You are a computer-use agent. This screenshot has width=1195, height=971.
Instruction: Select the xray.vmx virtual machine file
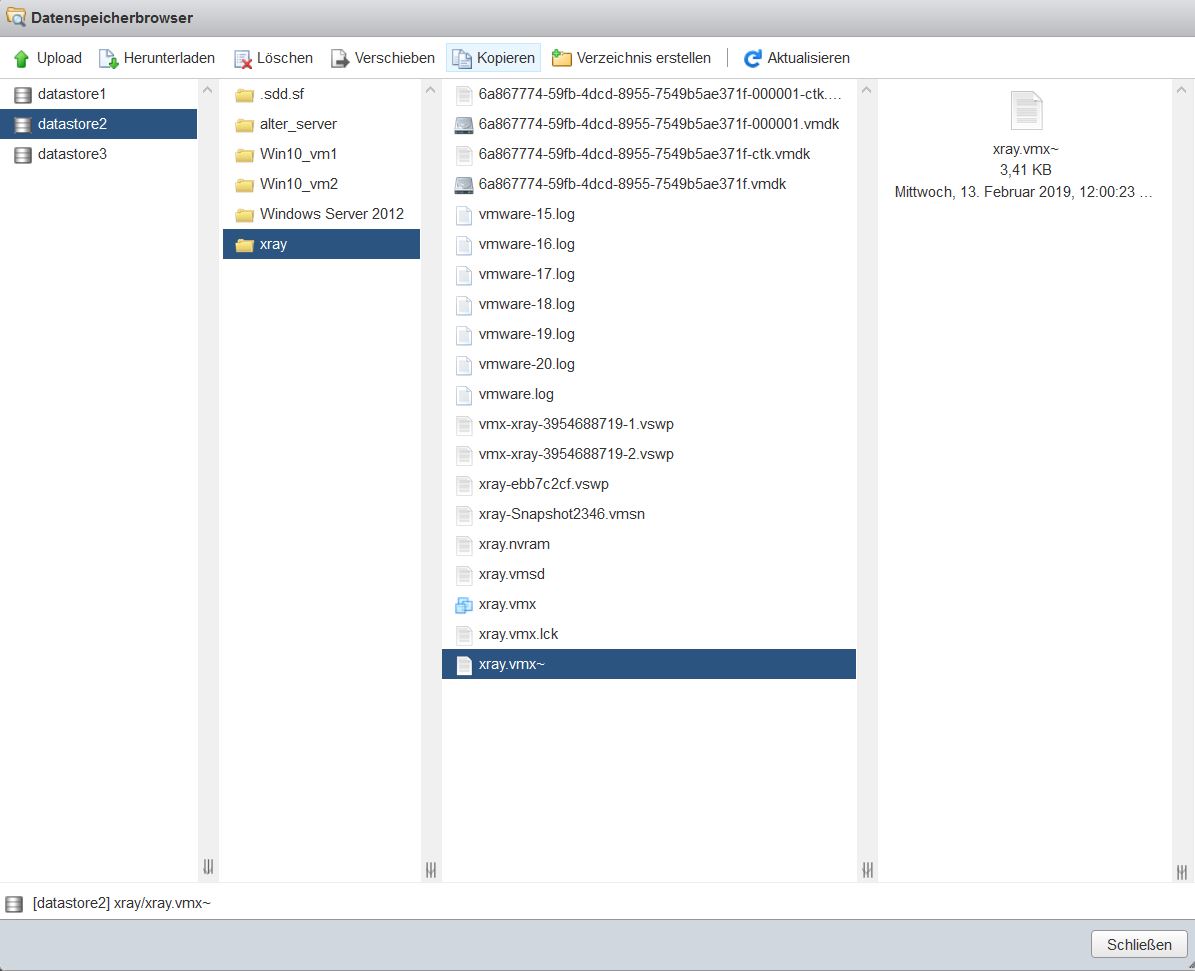point(507,604)
